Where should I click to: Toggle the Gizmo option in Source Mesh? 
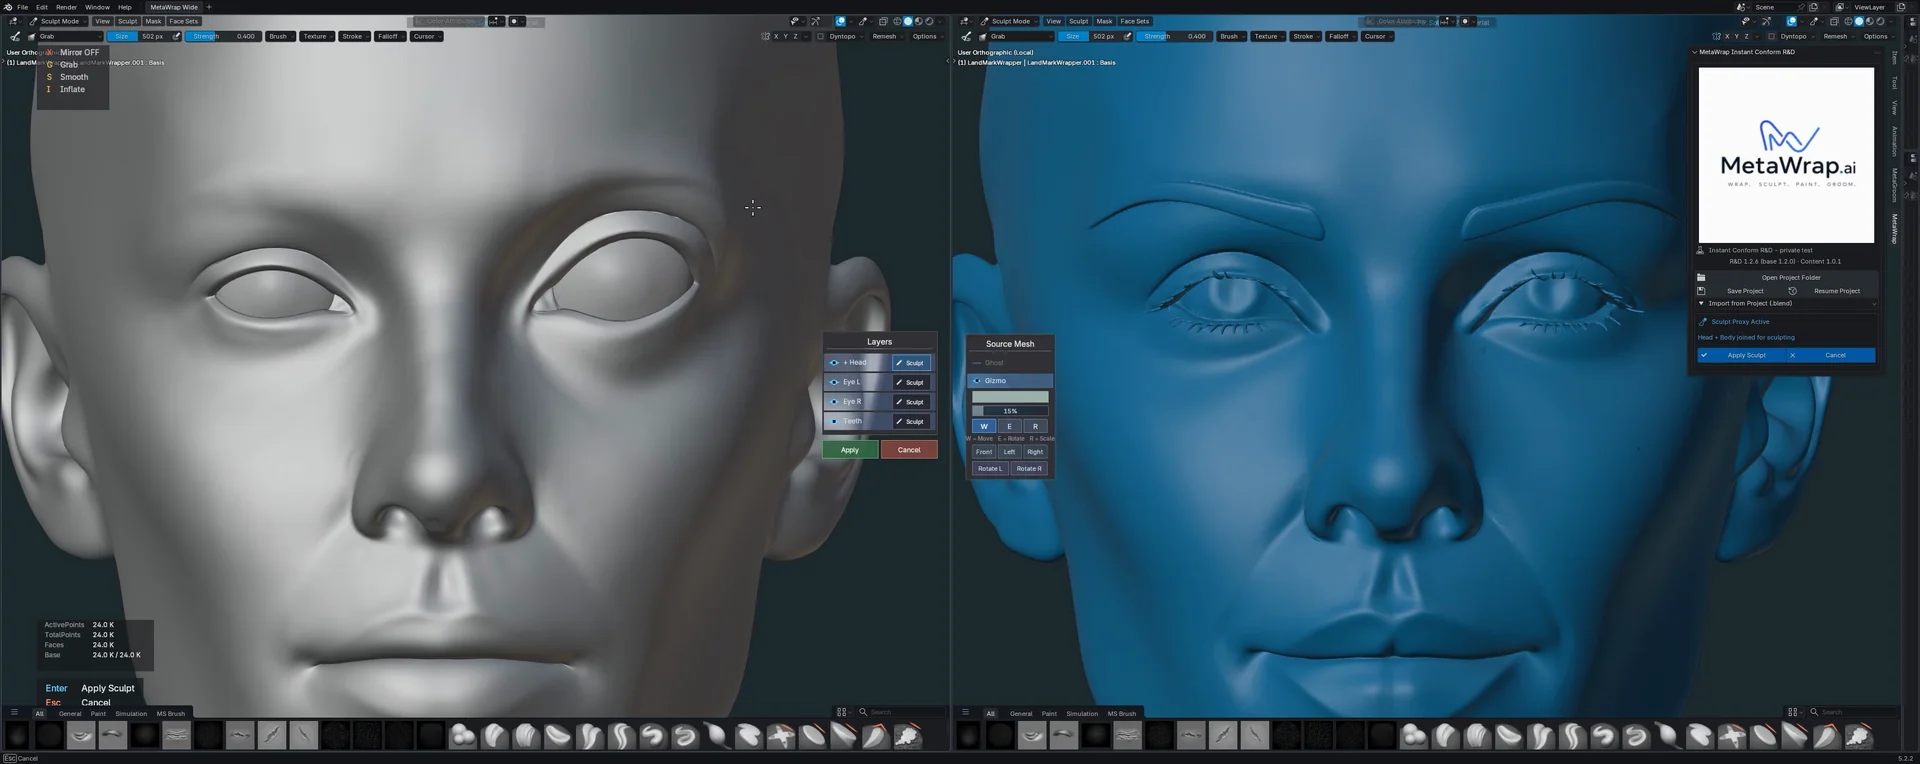pos(1010,381)
